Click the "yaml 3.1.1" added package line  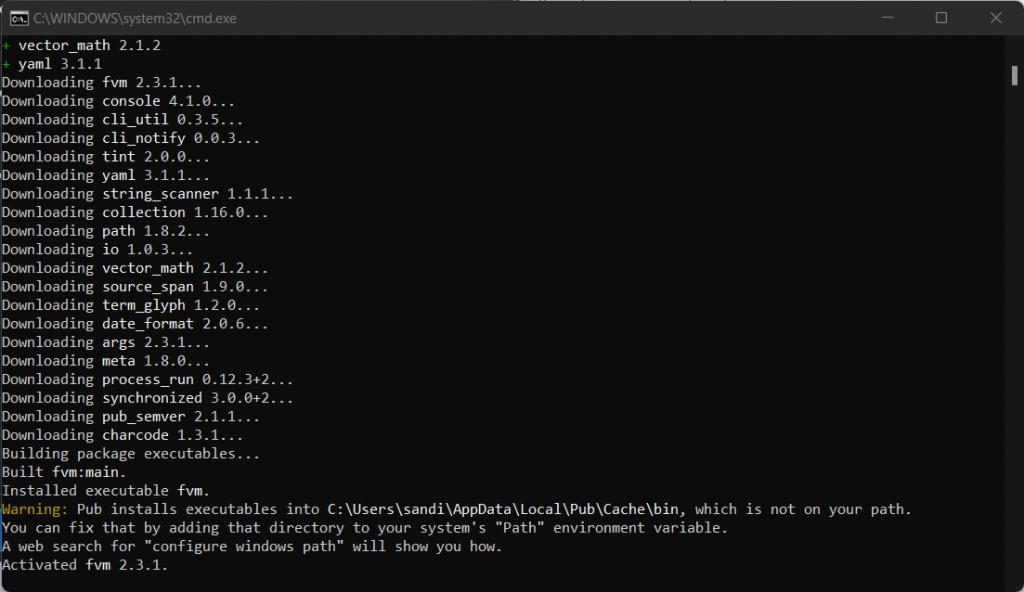[60, 64]
